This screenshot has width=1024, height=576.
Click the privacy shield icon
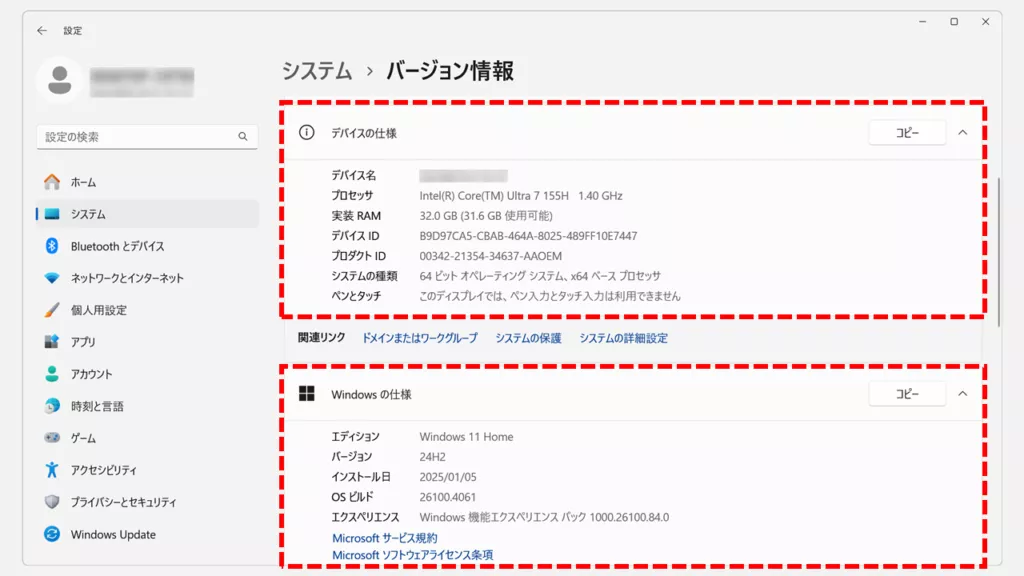tap(52, 502)
